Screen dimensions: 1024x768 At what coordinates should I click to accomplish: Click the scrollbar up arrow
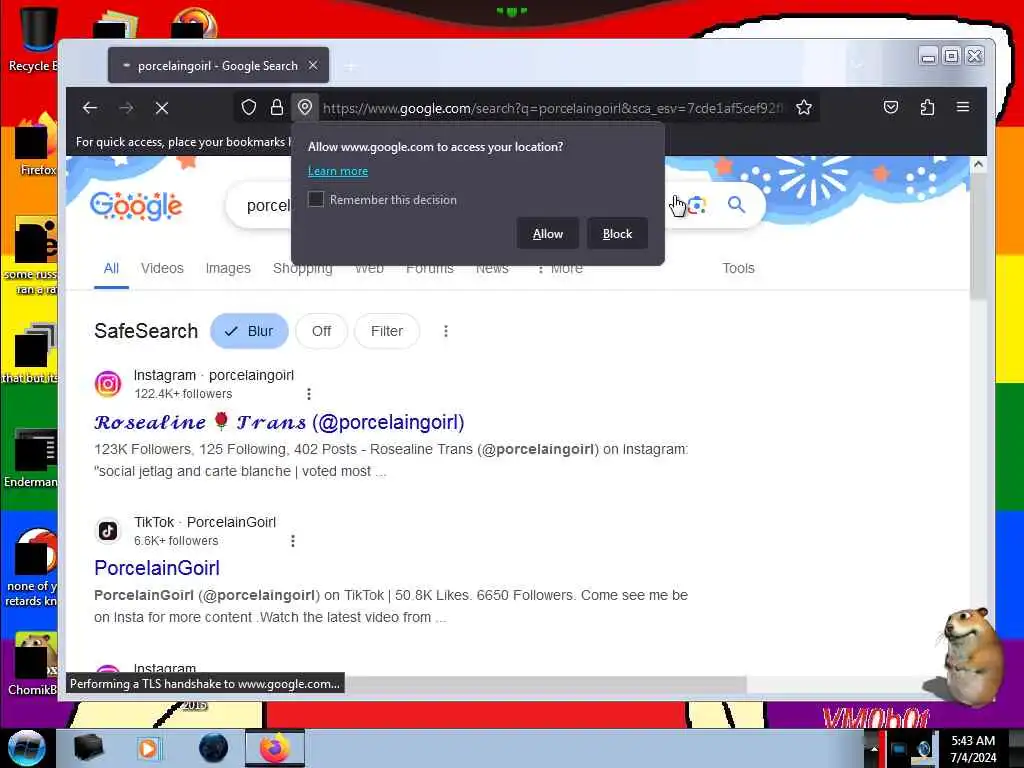point(978,165)
